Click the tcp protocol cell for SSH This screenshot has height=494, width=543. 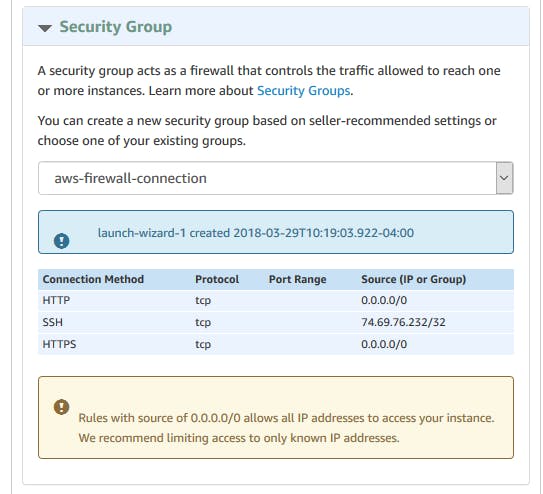203,323
